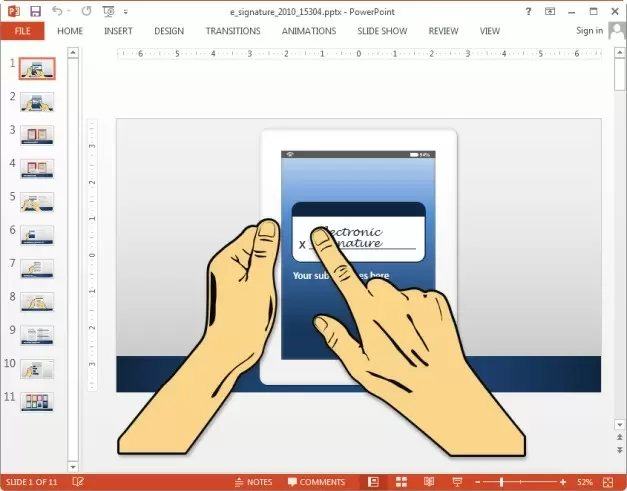This screenshot has width=627, height=491.
Task: Switch to Slide Sorter view
Action: tap(400, 482)
